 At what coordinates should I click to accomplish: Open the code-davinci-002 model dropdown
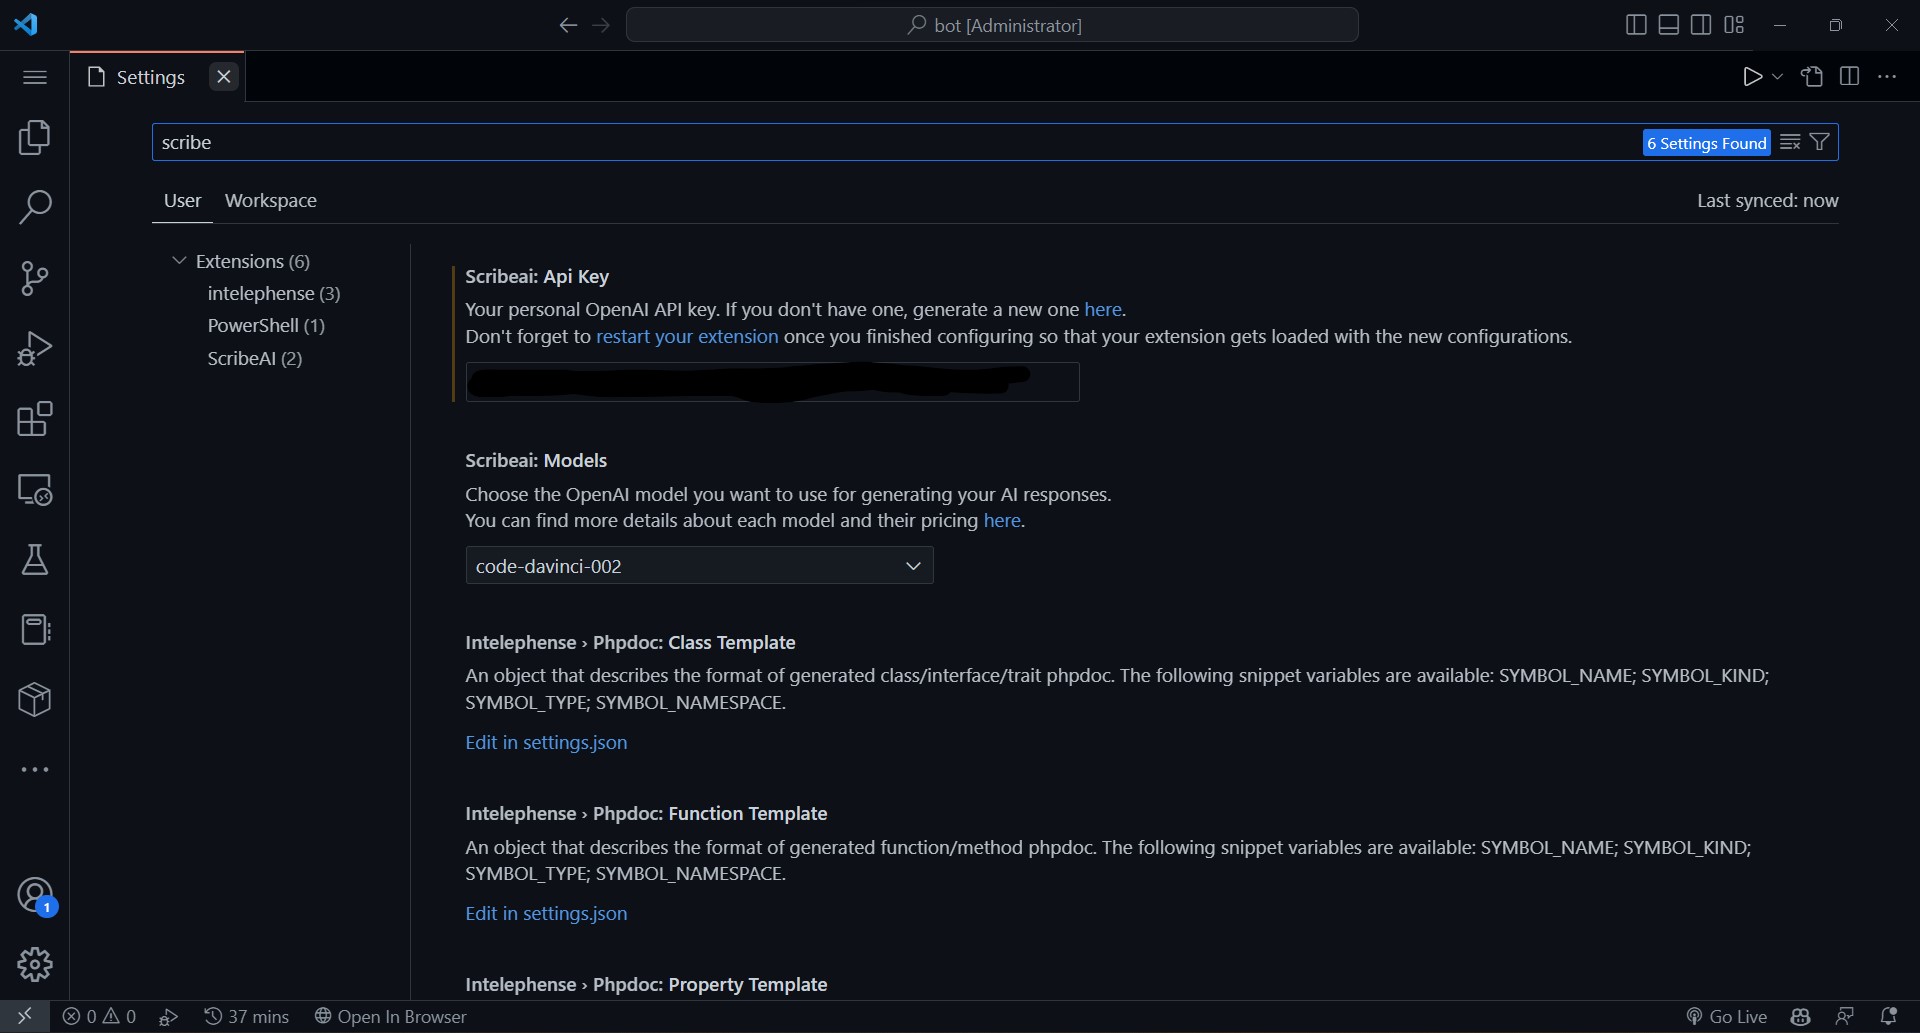click(699, 566)
